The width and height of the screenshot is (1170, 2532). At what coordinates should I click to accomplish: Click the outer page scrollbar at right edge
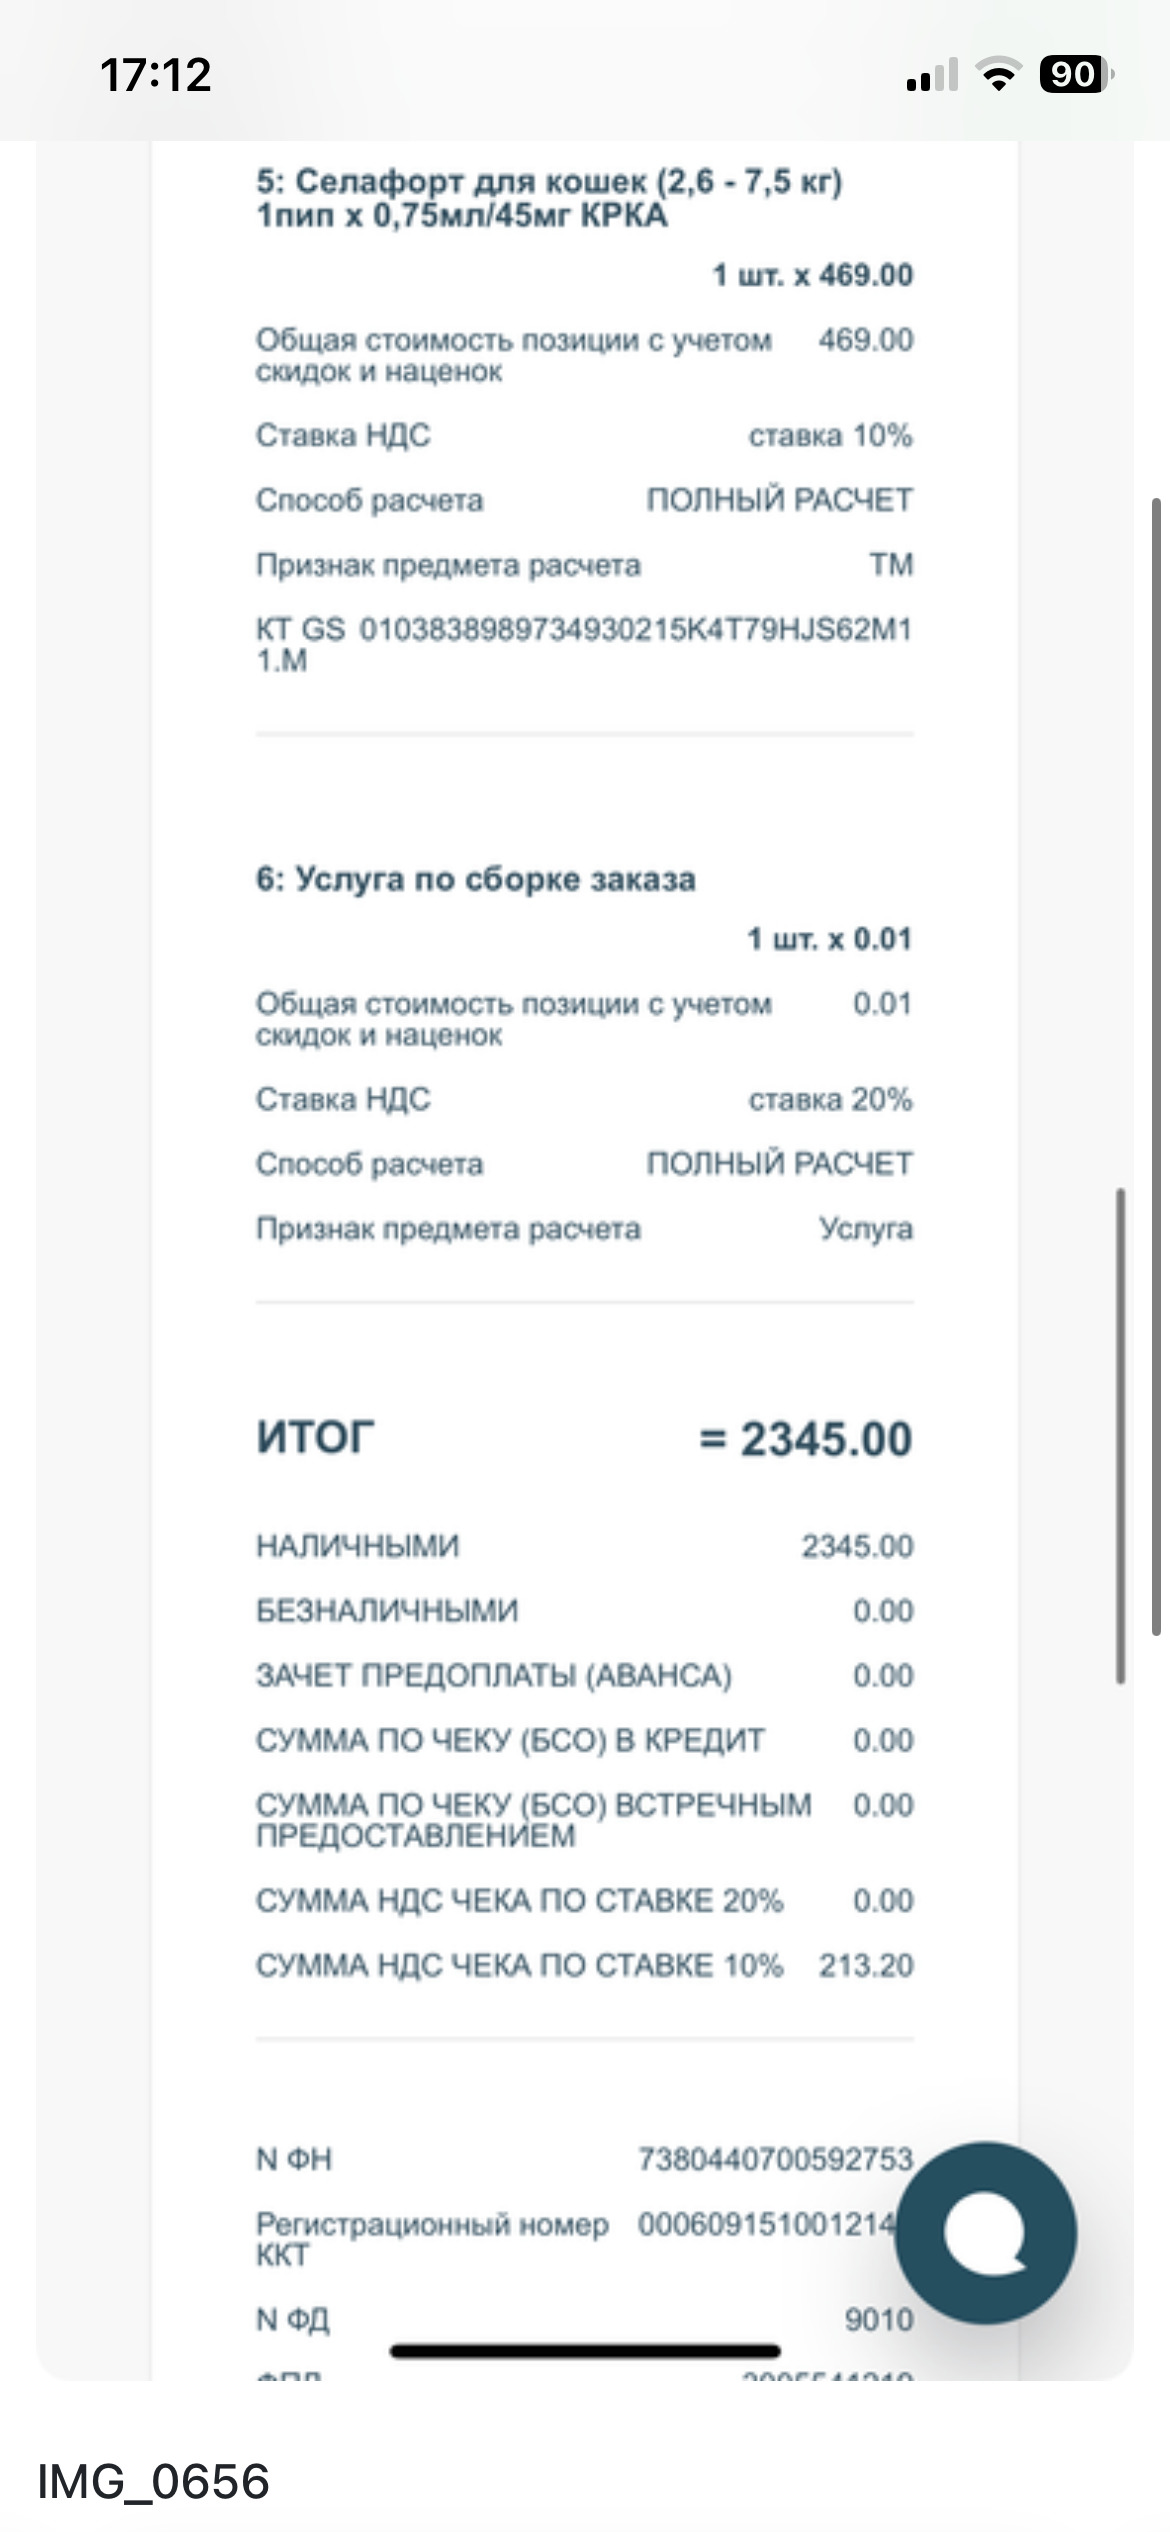coord(1156,1065)
